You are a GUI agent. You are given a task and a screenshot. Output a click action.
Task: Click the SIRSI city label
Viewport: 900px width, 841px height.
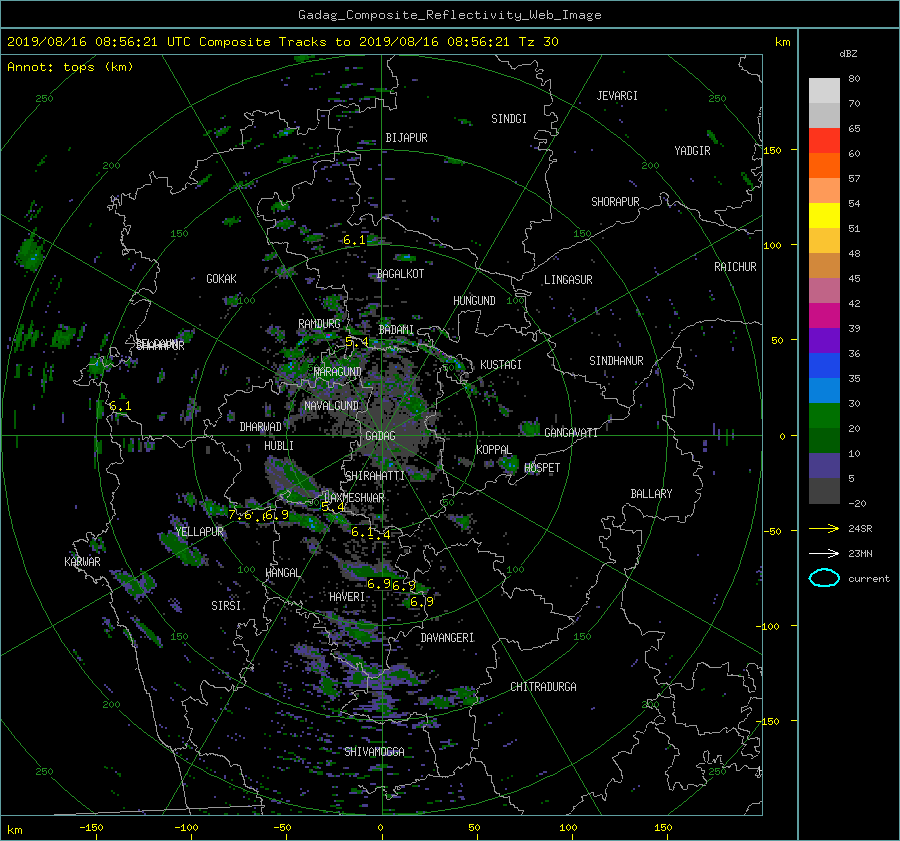click(x=226, y=606)
